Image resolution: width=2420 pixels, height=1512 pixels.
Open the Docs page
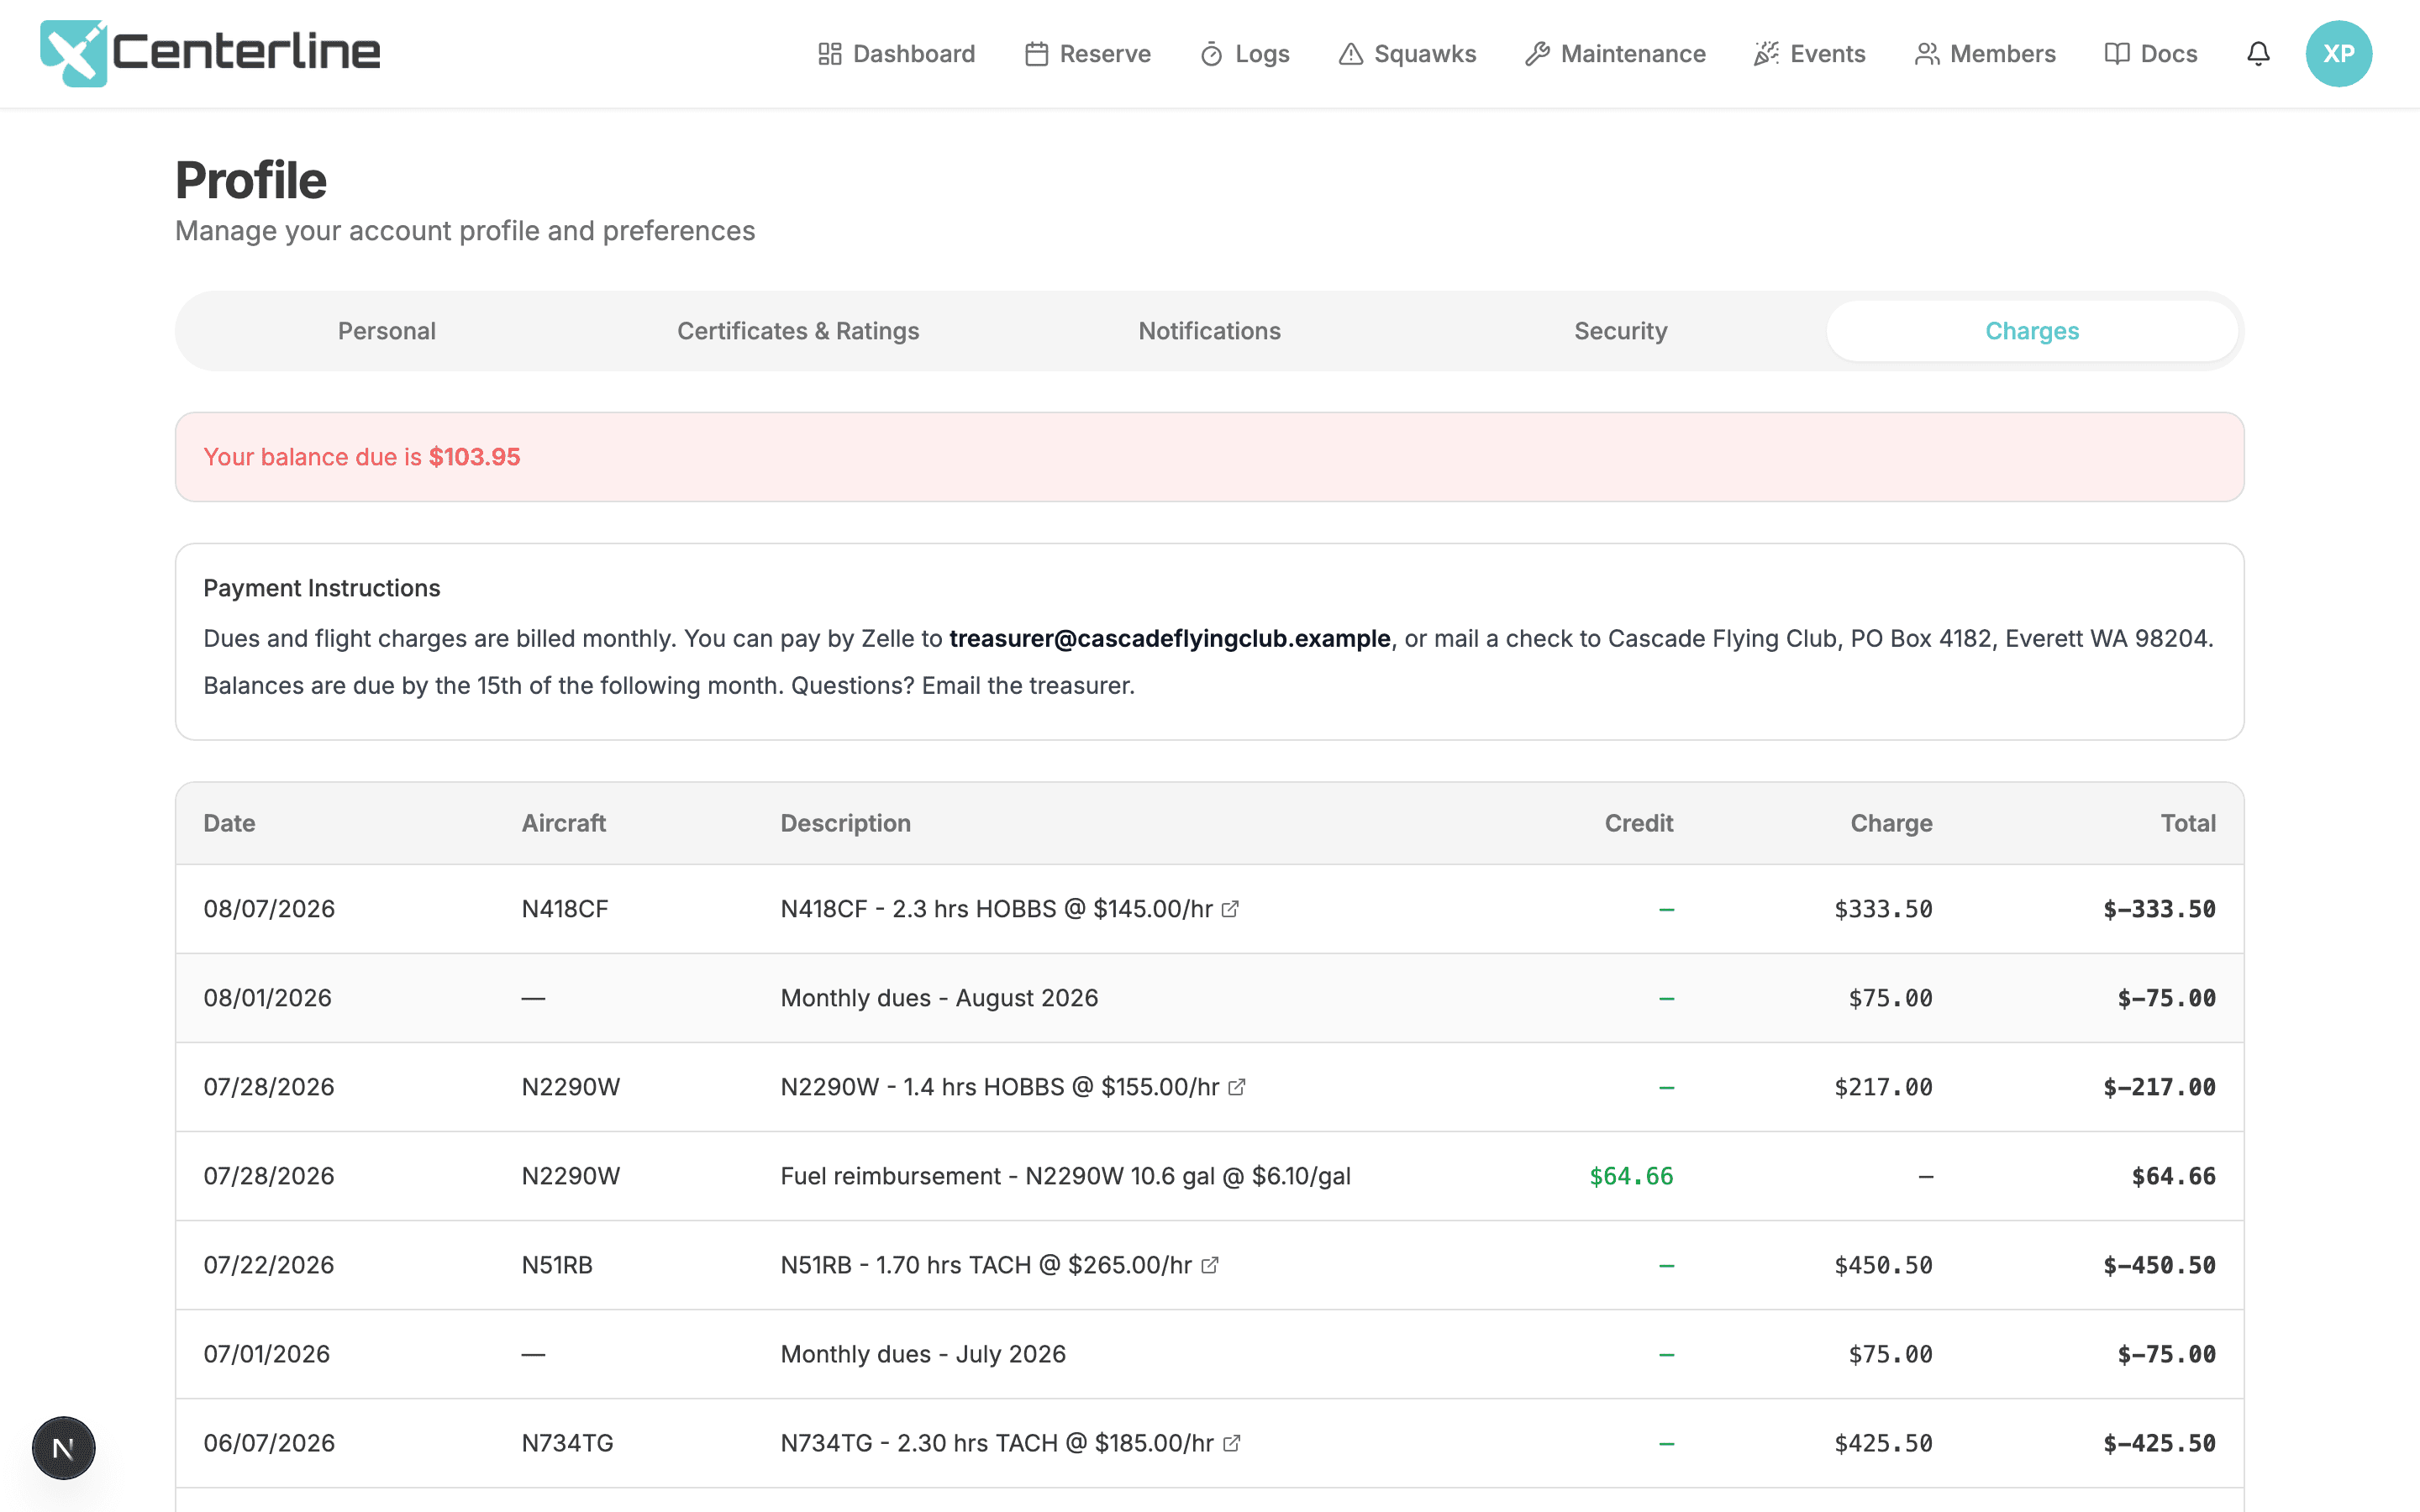point(2151,54)
